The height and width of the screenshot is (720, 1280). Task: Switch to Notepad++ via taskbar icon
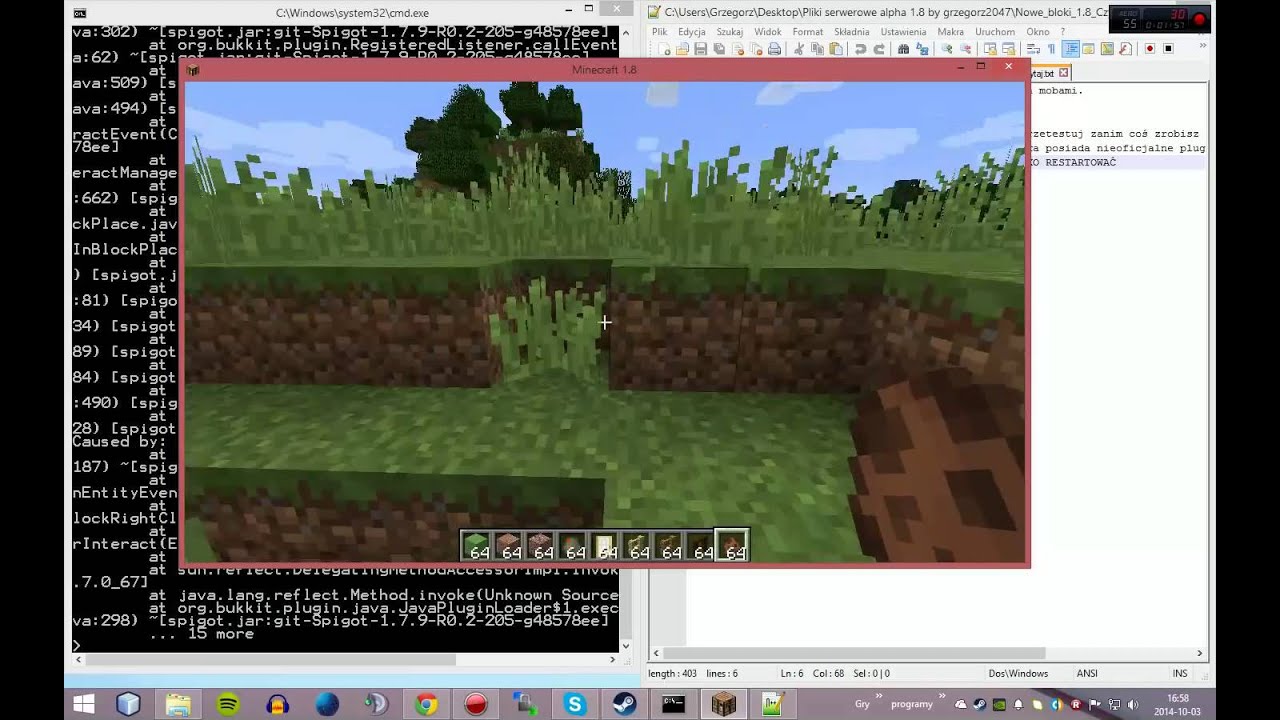pyautogui.click(x=772, y=704)
